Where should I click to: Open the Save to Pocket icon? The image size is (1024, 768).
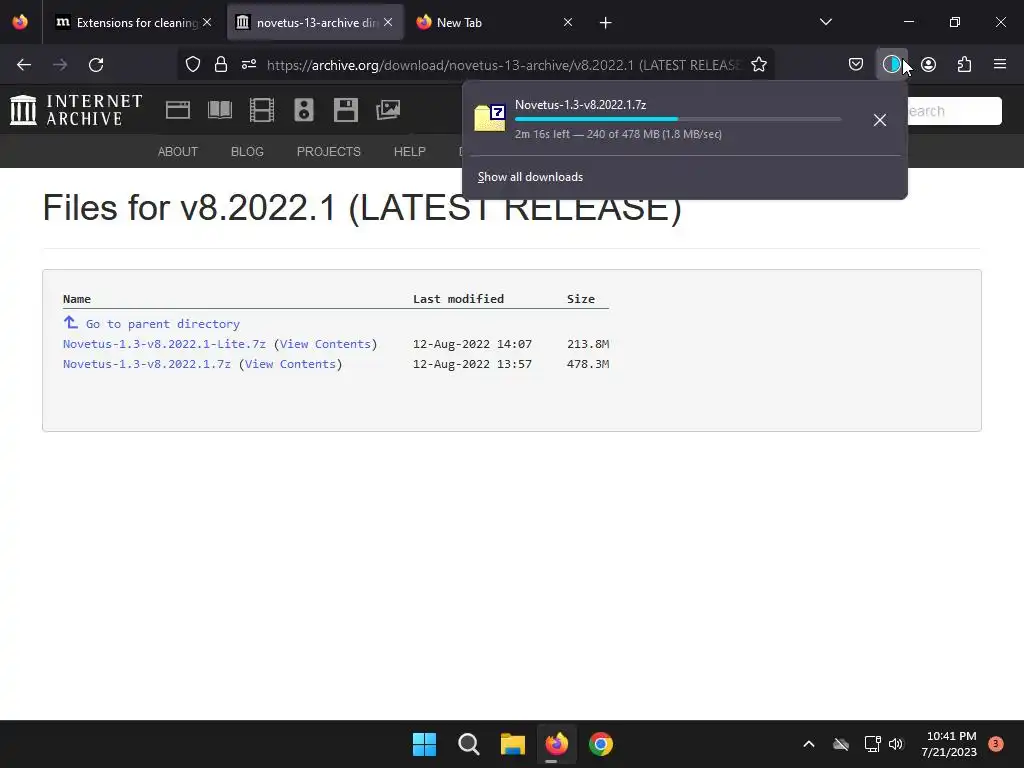coord(856,65)
